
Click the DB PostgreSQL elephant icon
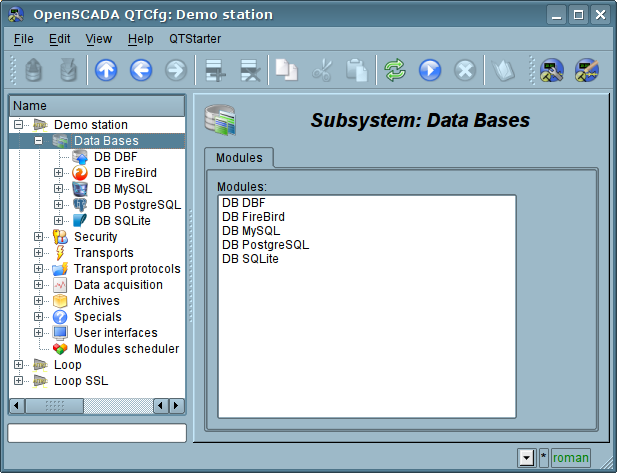(80, 205)
